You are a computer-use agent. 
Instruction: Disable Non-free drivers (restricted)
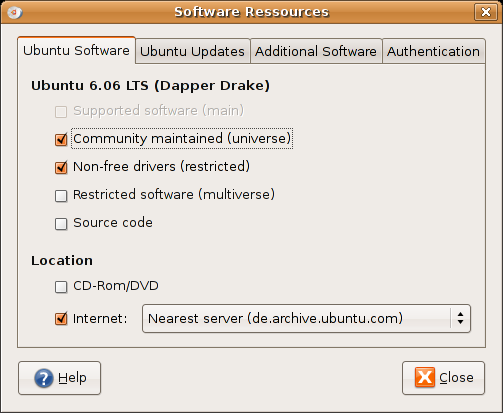tap(61, 167)
